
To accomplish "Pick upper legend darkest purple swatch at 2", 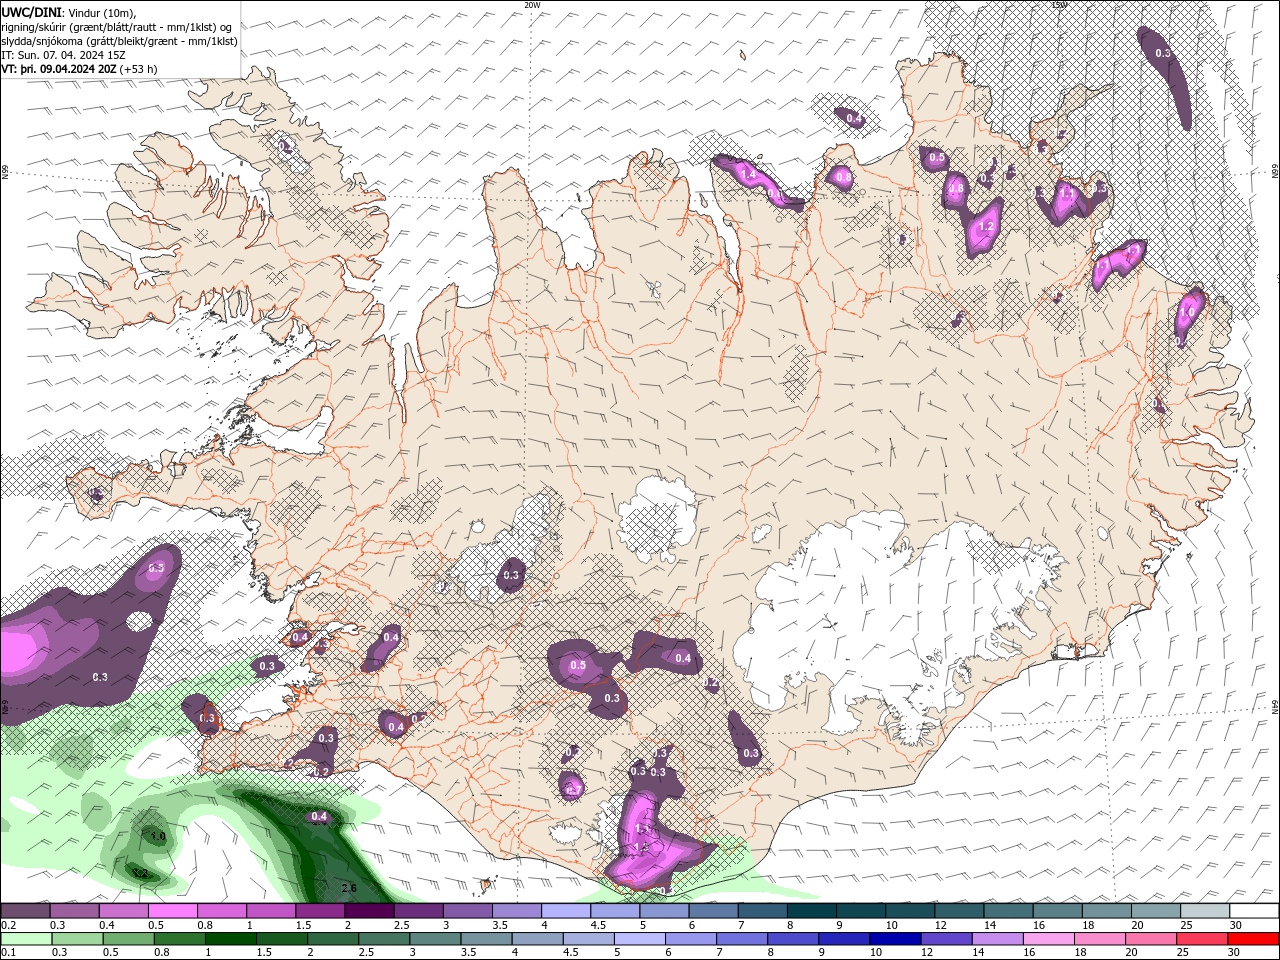I will (x=369, y=911).
